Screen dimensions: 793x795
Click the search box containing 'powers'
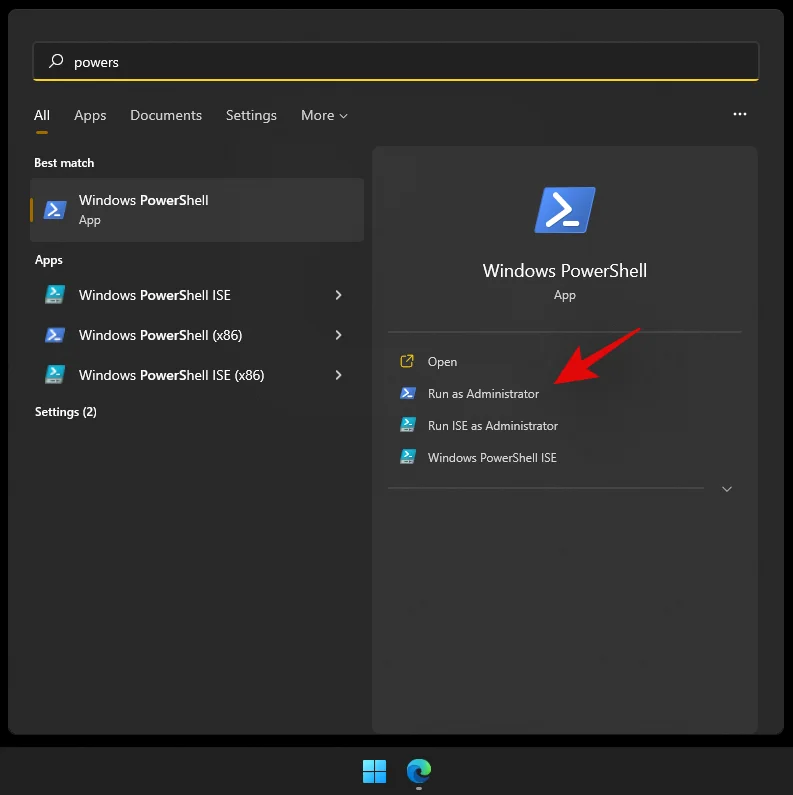click(395, 61)
